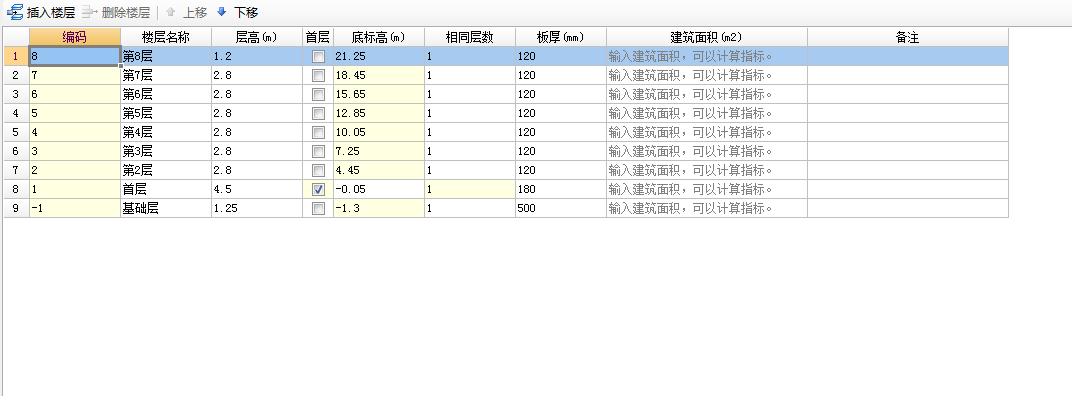This screenshot has width=1072, height=396.
Task: Click the 建筑面积(m2) column header
Action: point(706,38)
